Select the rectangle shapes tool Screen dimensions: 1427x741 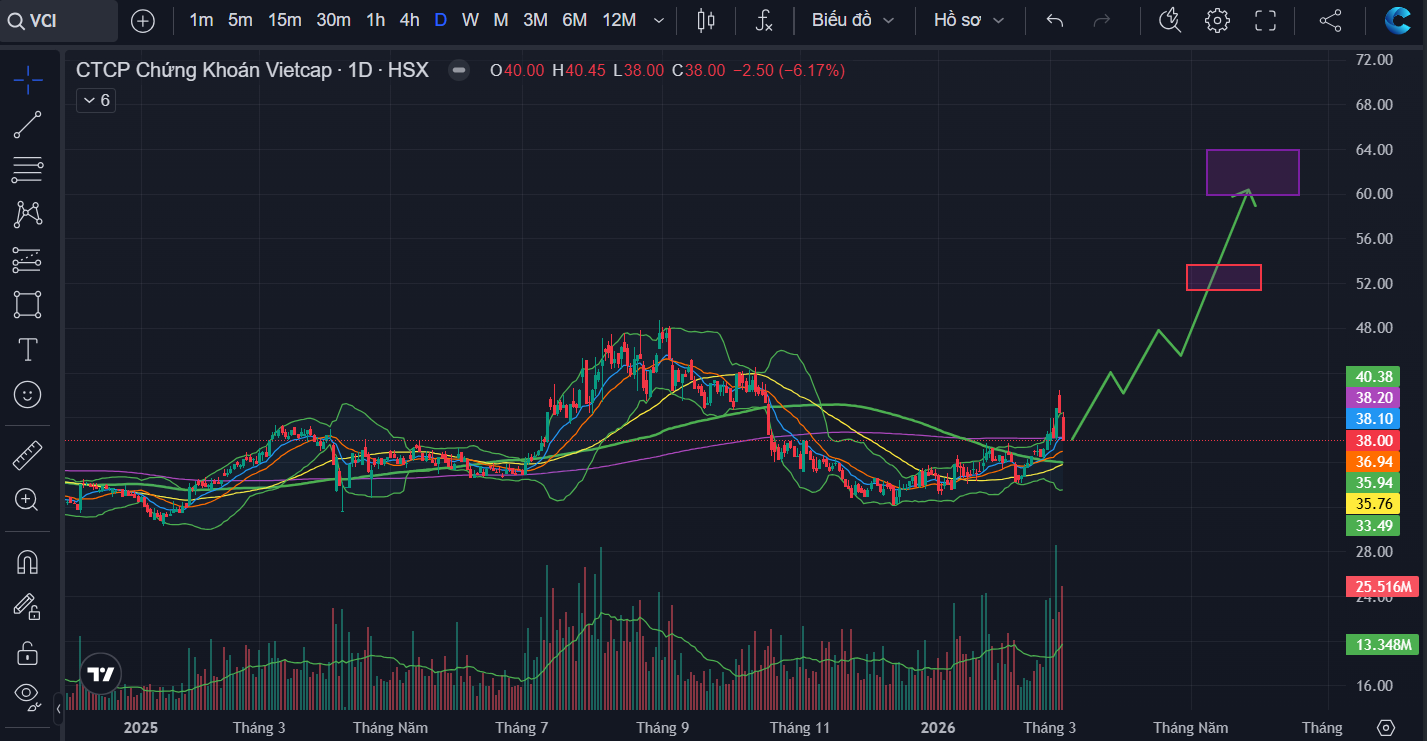click(28, 304)
